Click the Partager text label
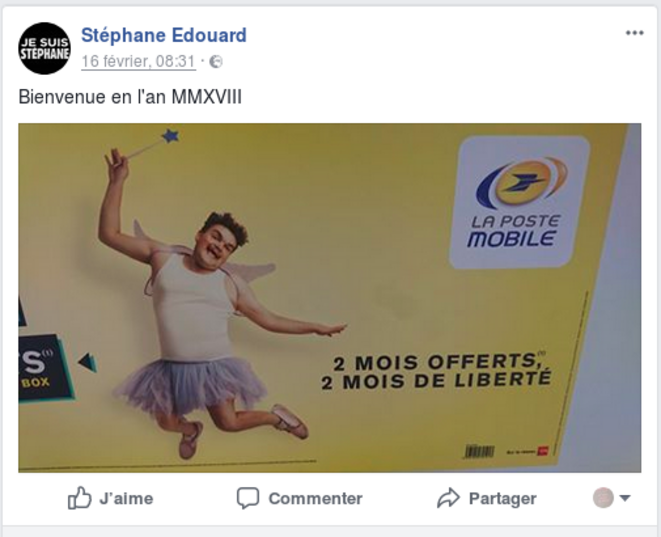Image resolution: width=661 pixels, height=537 pixels. click(x=502, y=499)
